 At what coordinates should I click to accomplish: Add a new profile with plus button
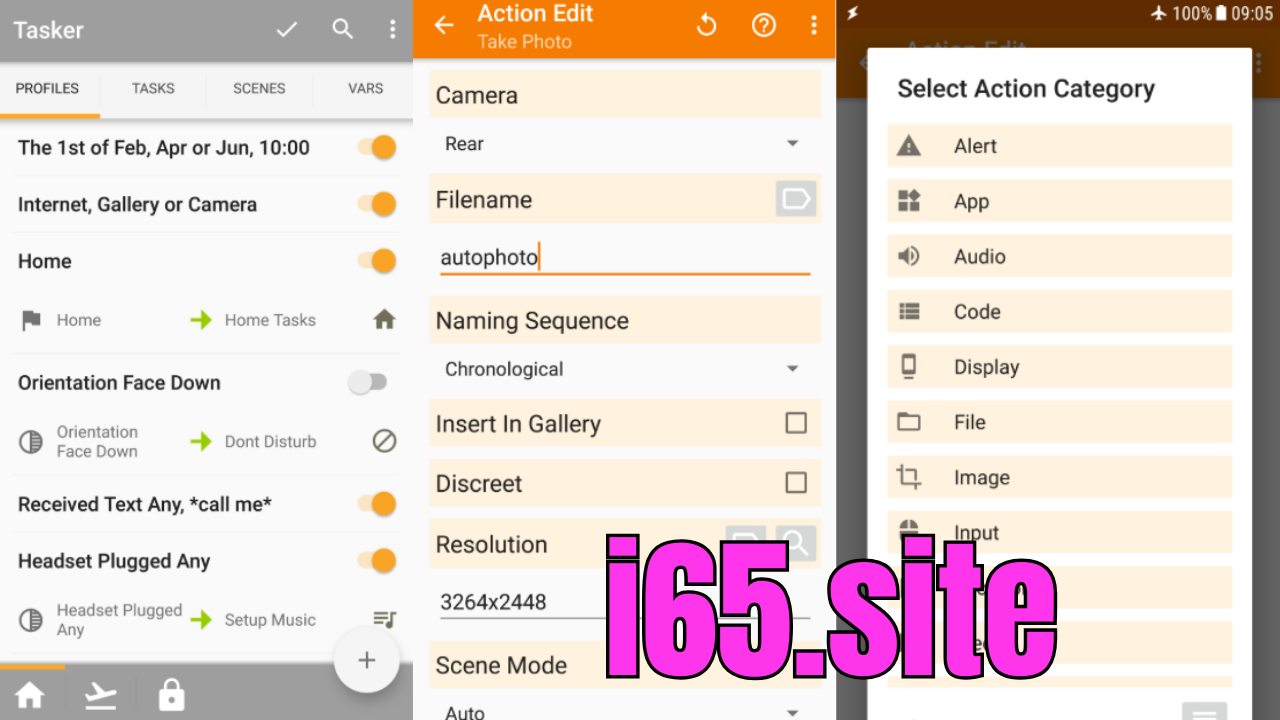coord(367,660)
